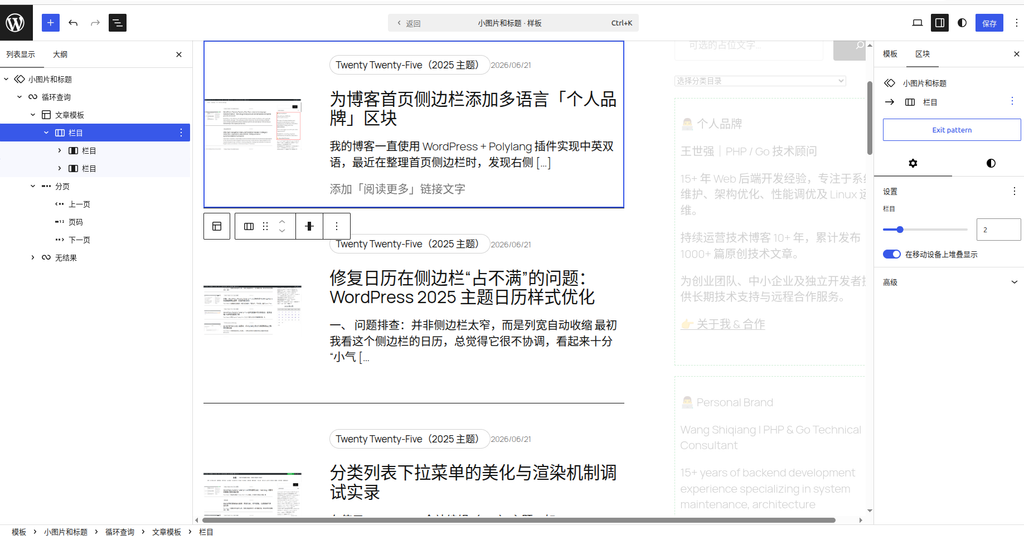Click the 保存 button
Image resolution: width=1024 pixels, height=536 pixels.
989,23
